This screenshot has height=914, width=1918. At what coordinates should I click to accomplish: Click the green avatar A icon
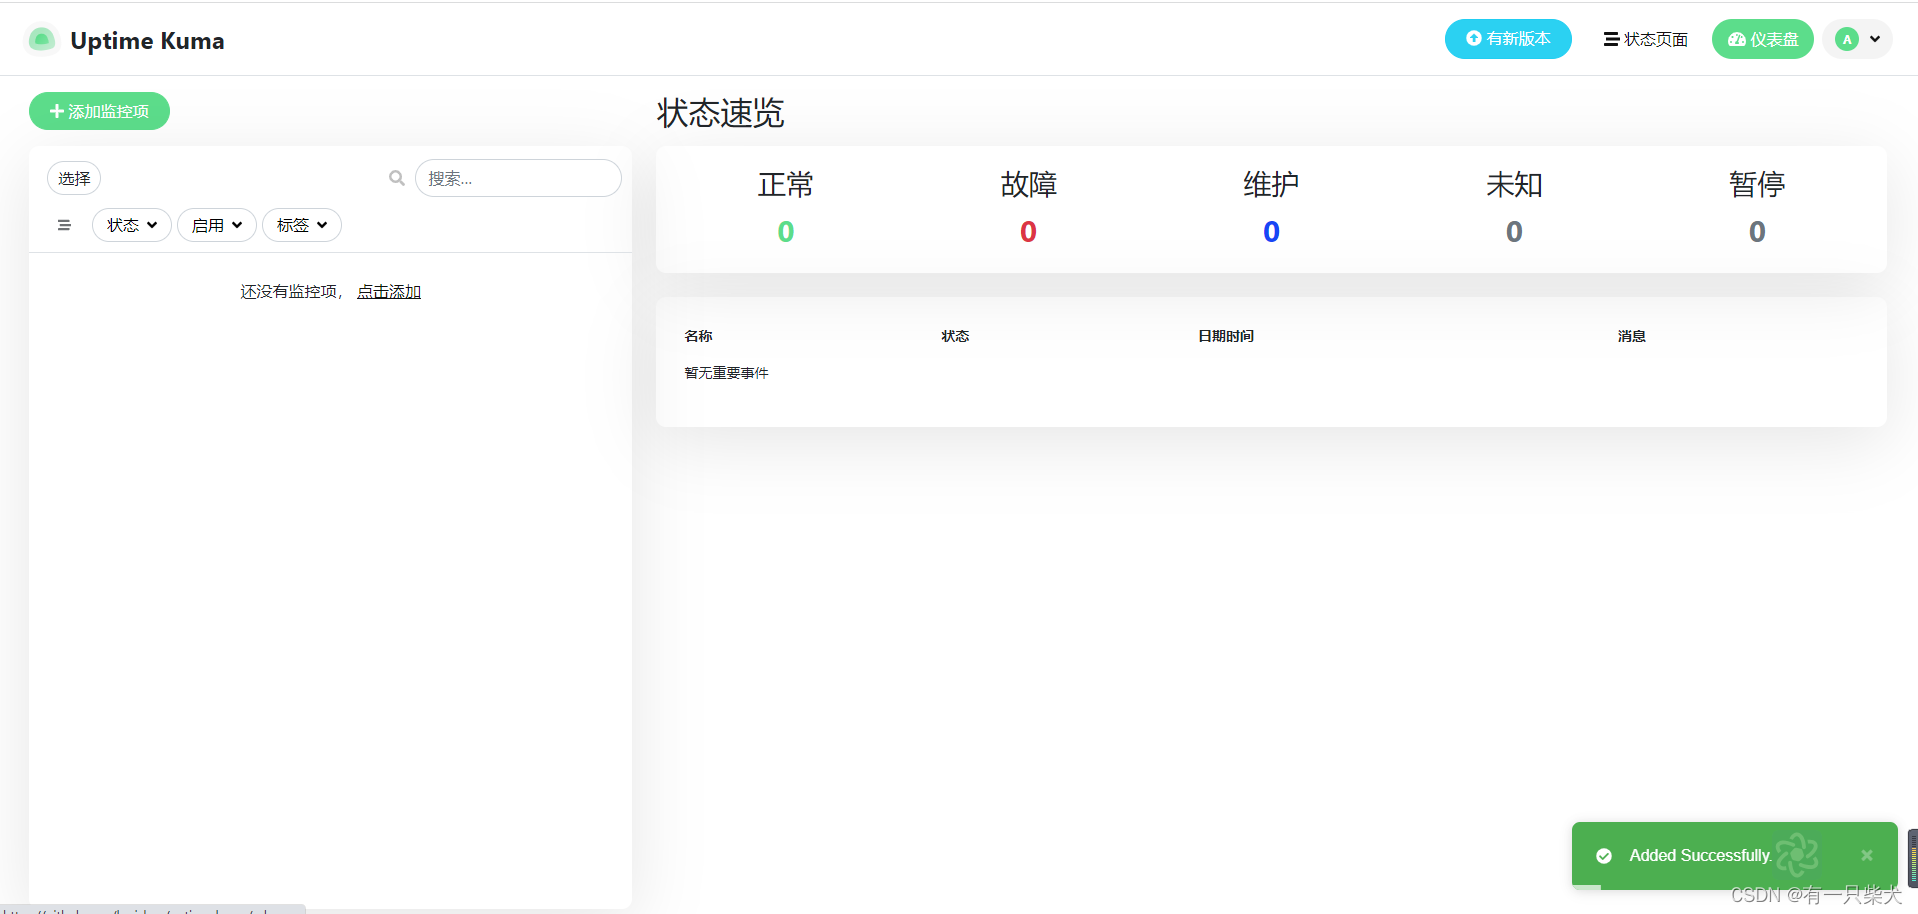tap(1847, 40)
